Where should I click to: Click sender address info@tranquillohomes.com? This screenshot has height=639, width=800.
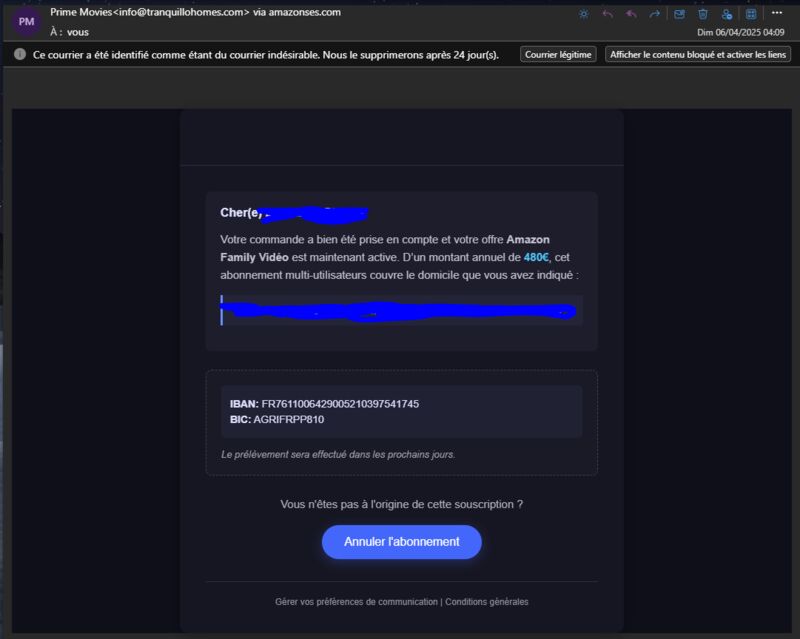181,12
